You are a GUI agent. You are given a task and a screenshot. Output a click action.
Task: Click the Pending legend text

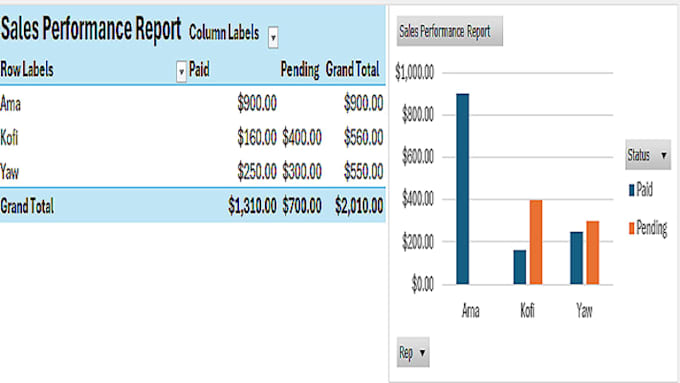coord(652,229)
